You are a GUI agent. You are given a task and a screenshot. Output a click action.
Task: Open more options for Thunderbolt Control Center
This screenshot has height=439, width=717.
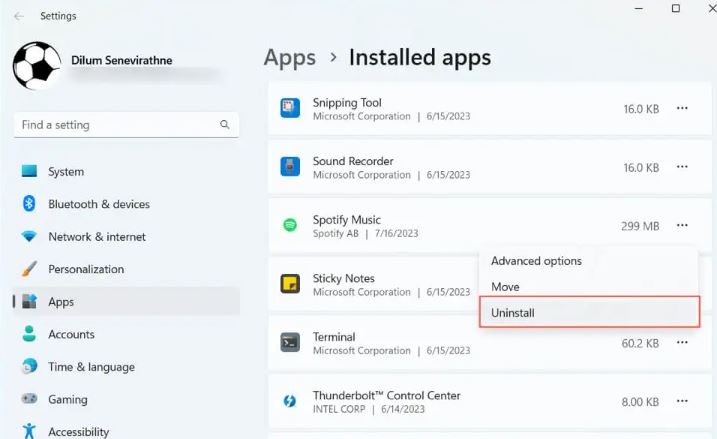[682, 401]
